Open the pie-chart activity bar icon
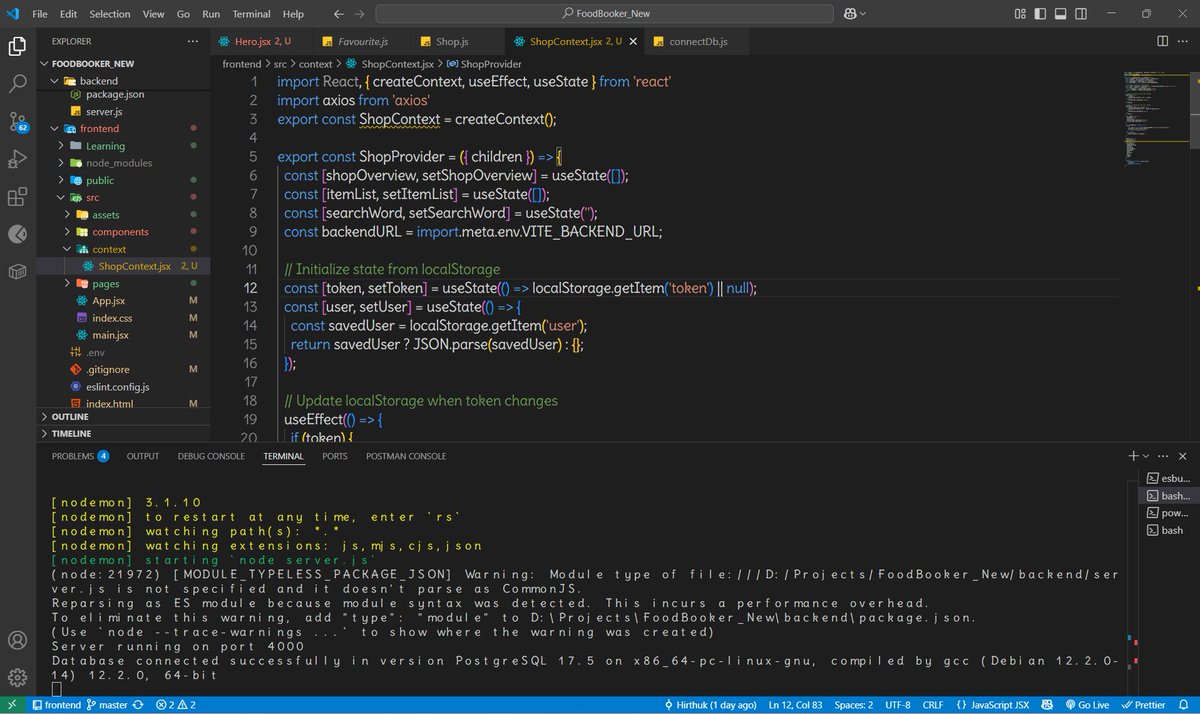 (x=17, y=234)
